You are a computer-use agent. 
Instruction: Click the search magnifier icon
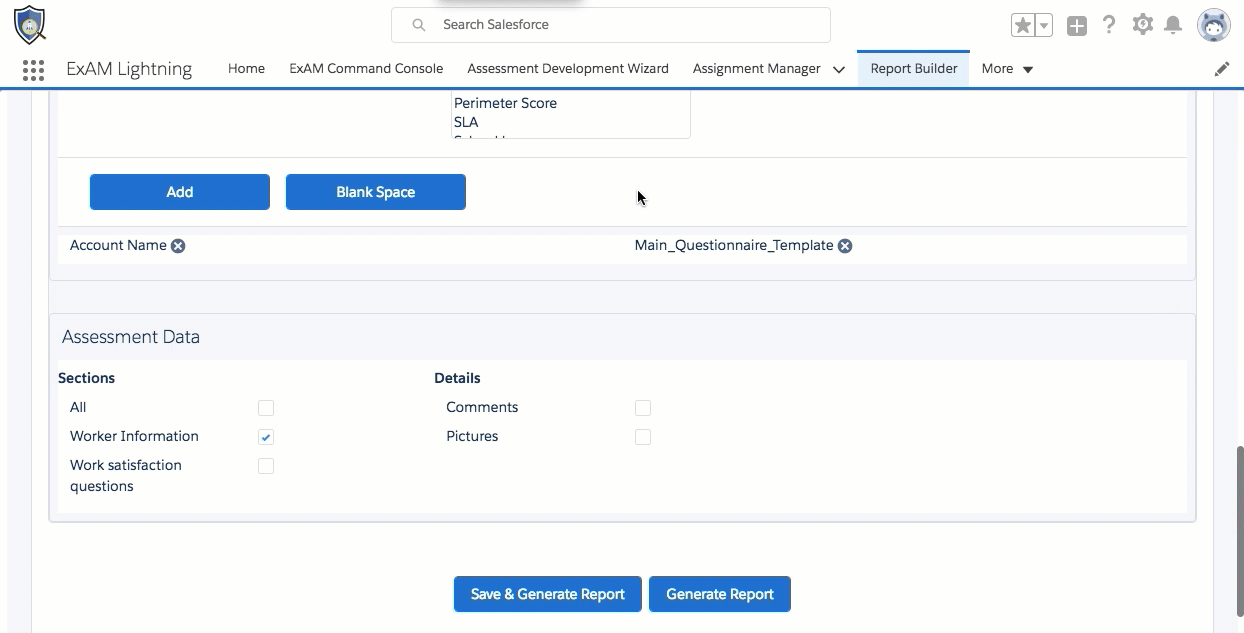(419, 25)
